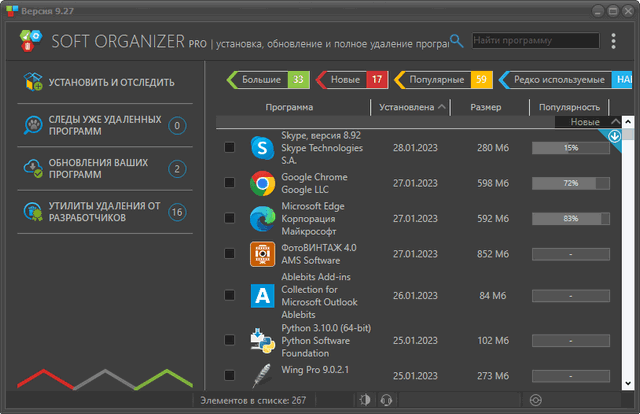Select the Большие filter tab

point(266,79)
